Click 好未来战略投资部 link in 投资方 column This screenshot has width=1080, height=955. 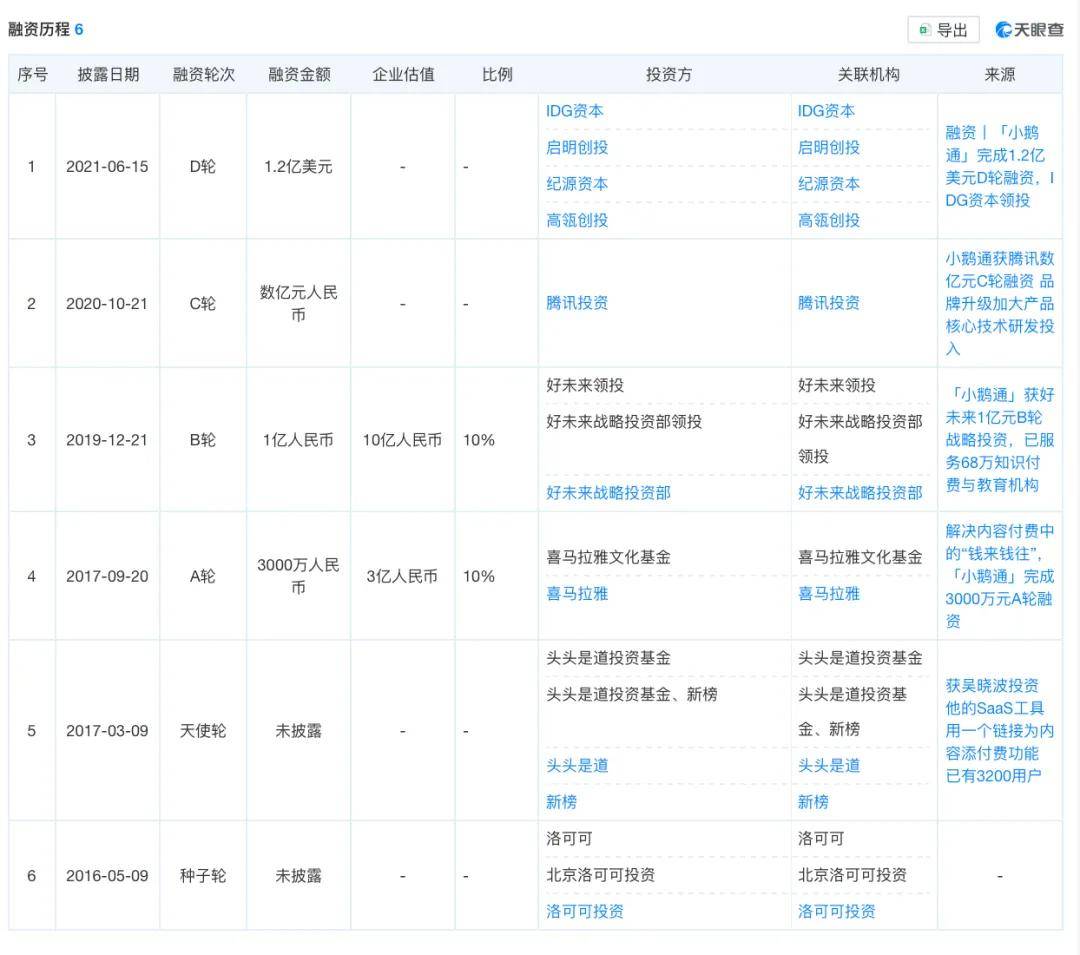pos(608,492)
